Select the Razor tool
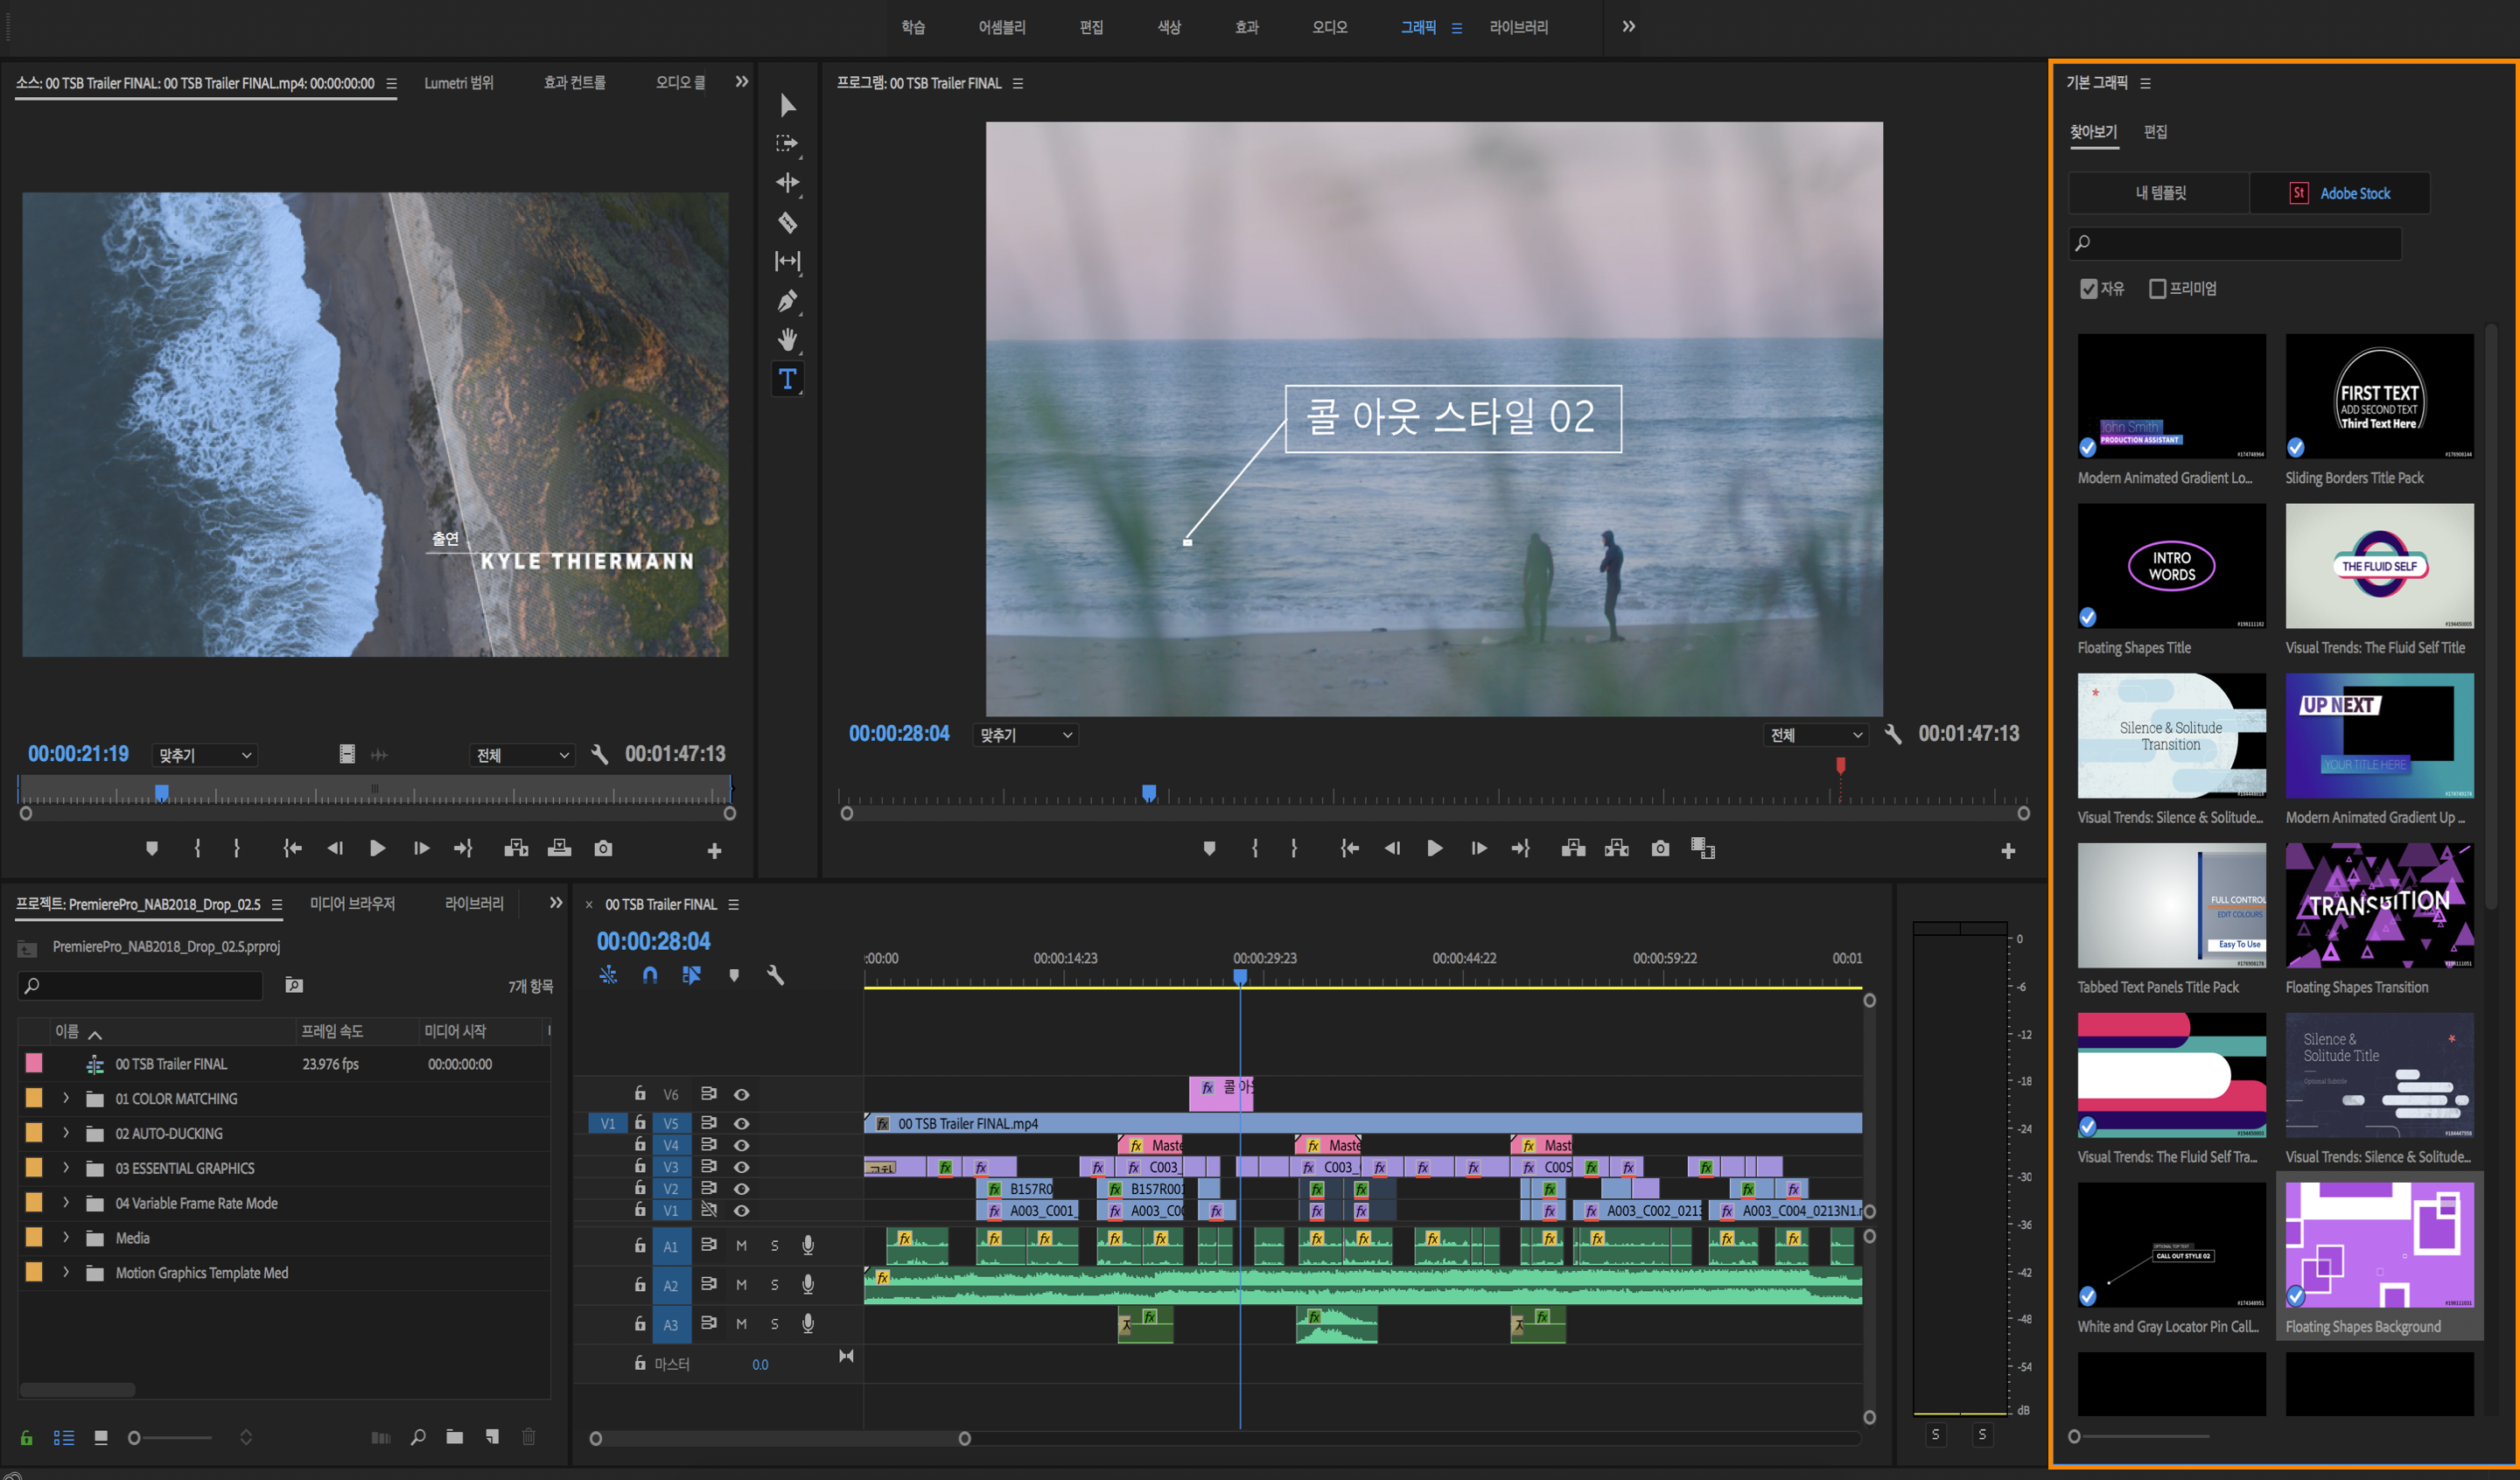 tap(788, 222)
